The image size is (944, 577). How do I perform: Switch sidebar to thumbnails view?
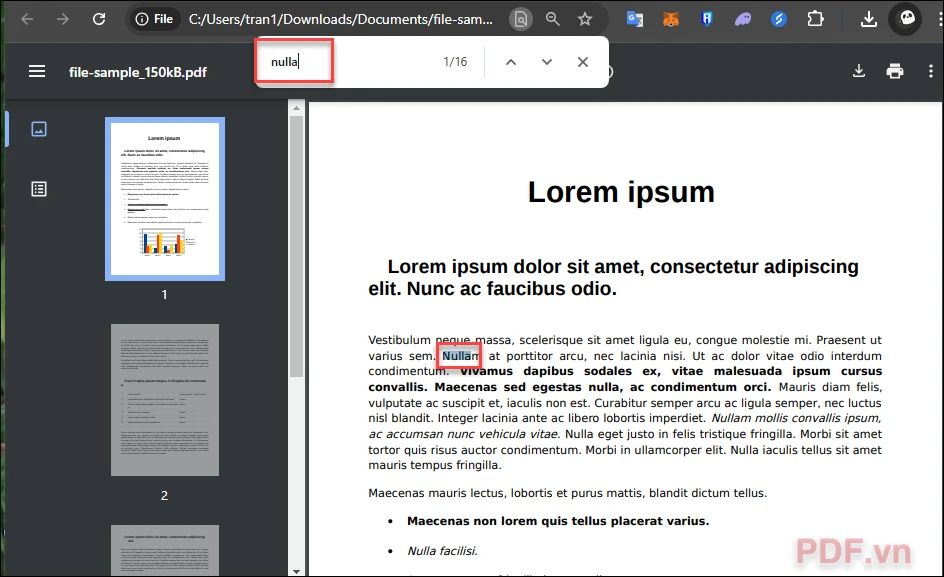click(39, 129)
